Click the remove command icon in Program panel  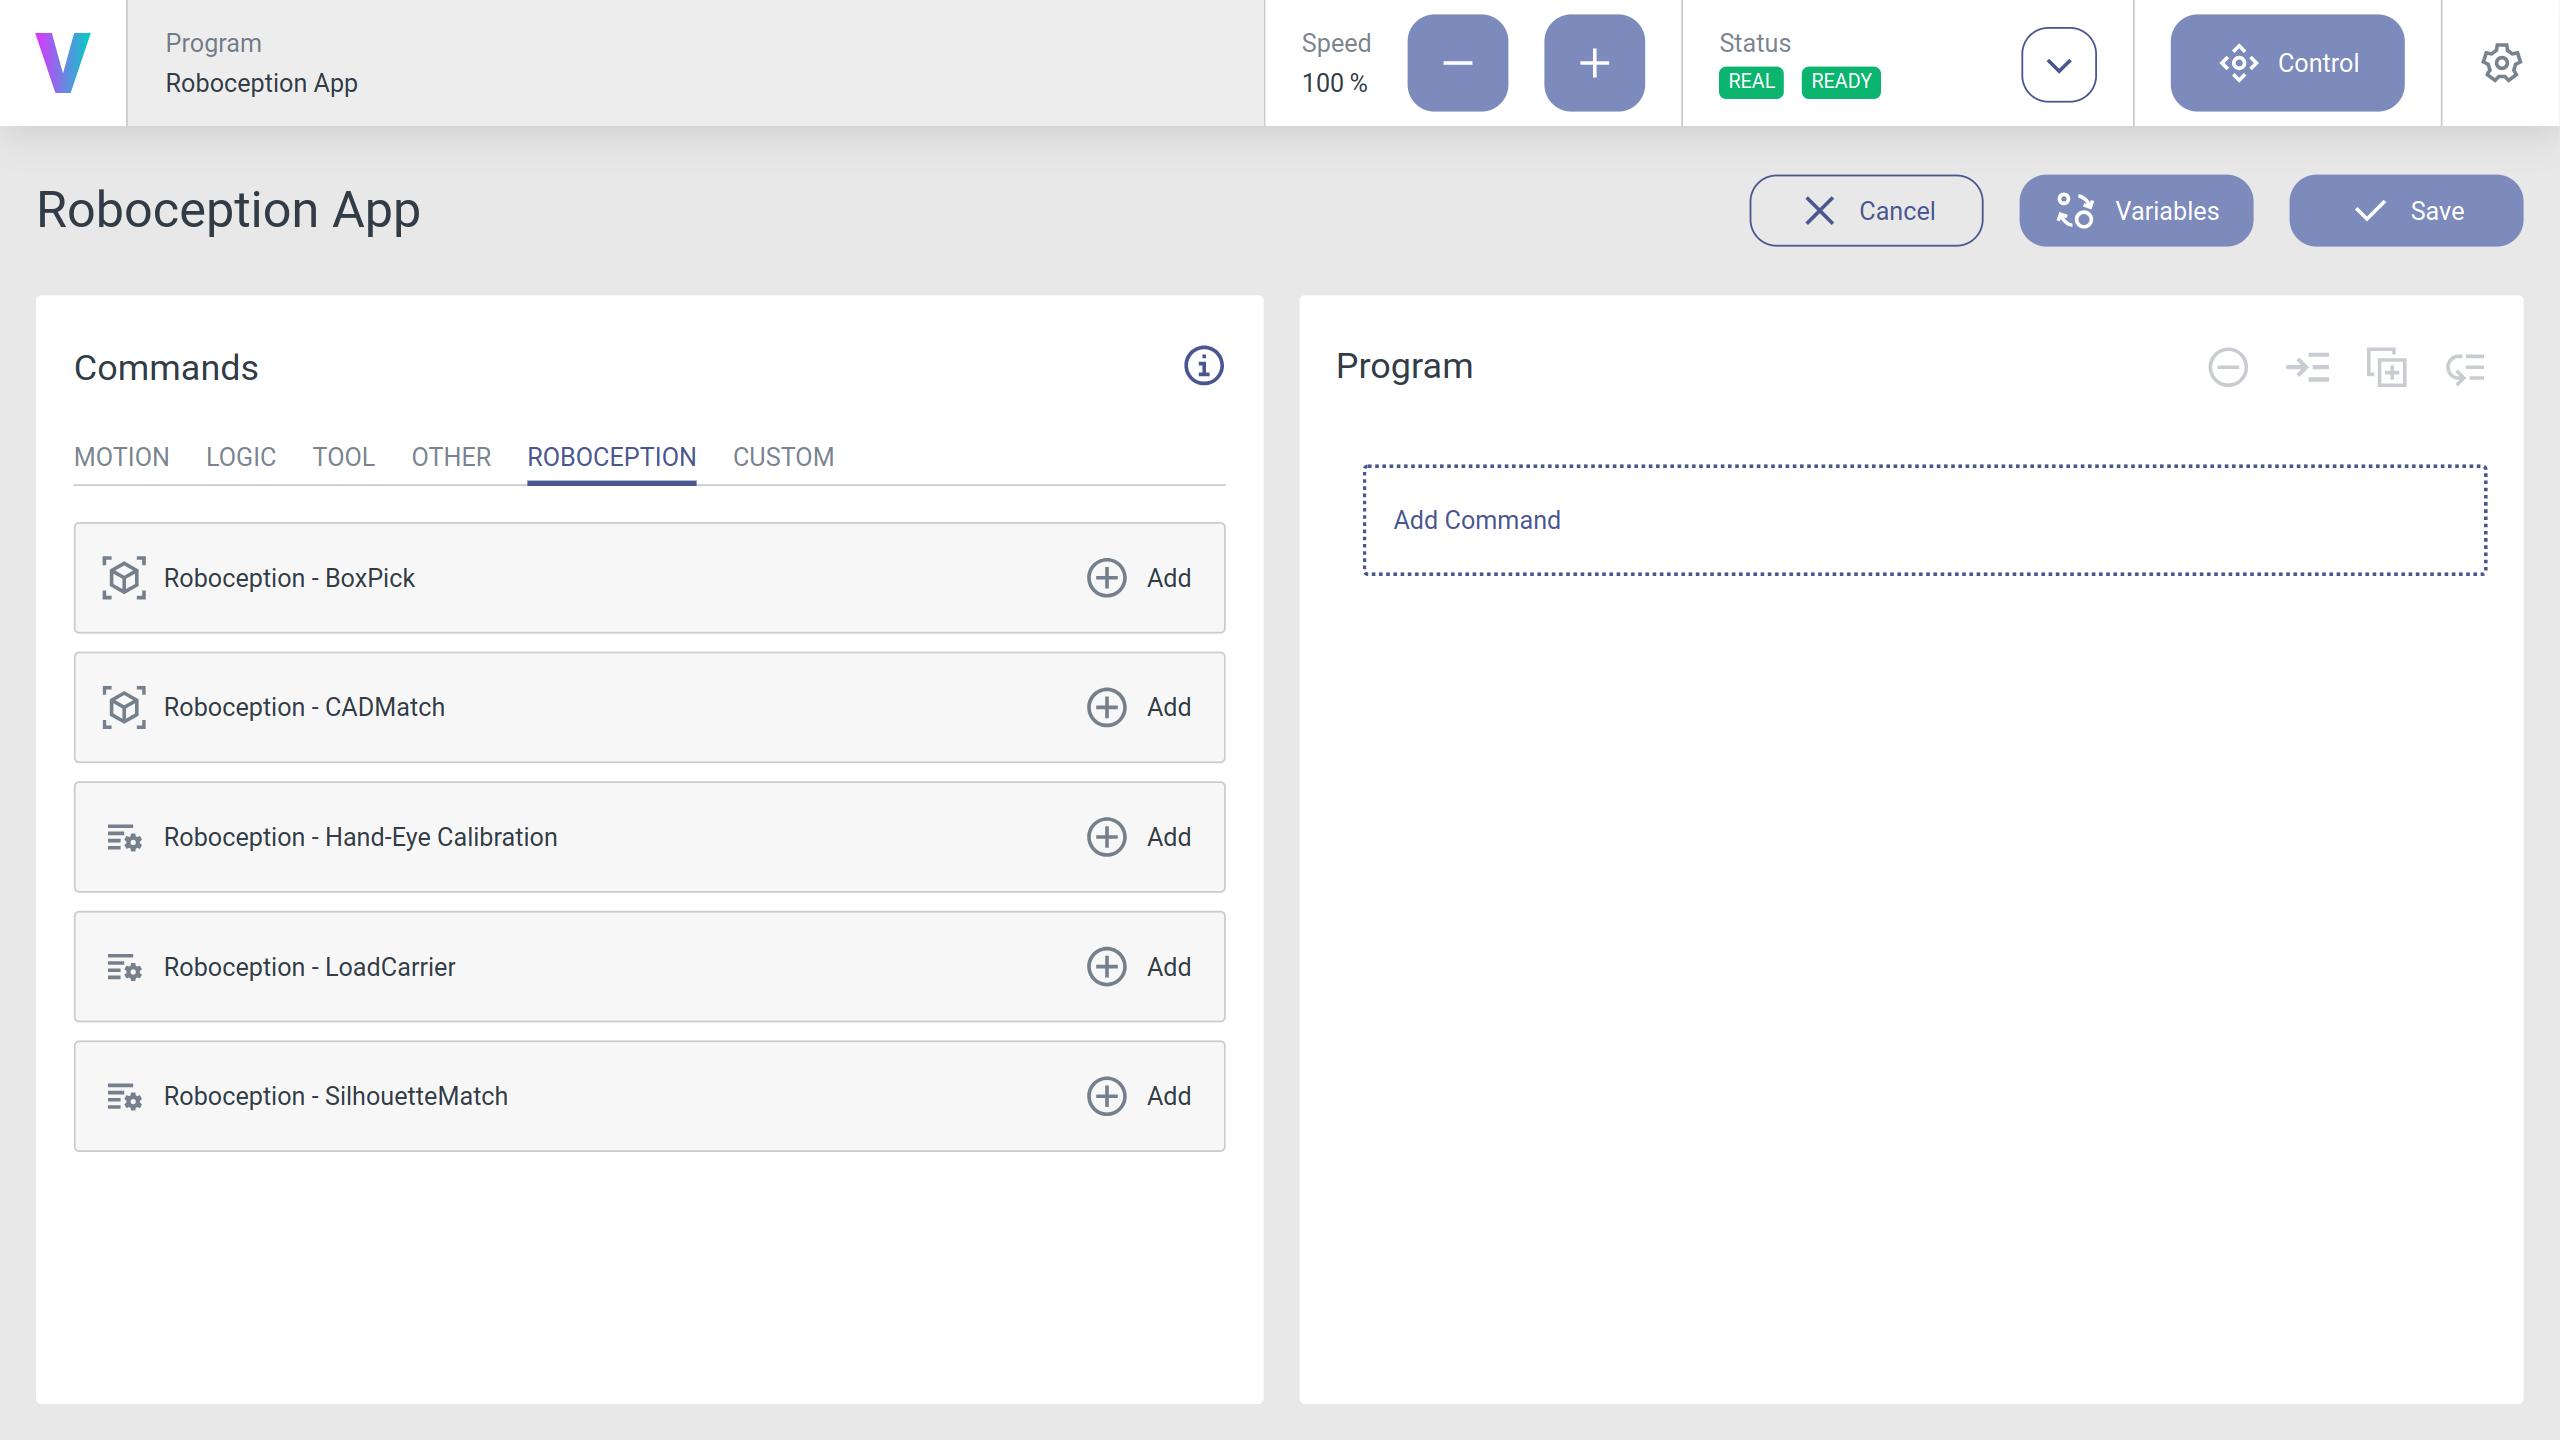point(2228,368)
